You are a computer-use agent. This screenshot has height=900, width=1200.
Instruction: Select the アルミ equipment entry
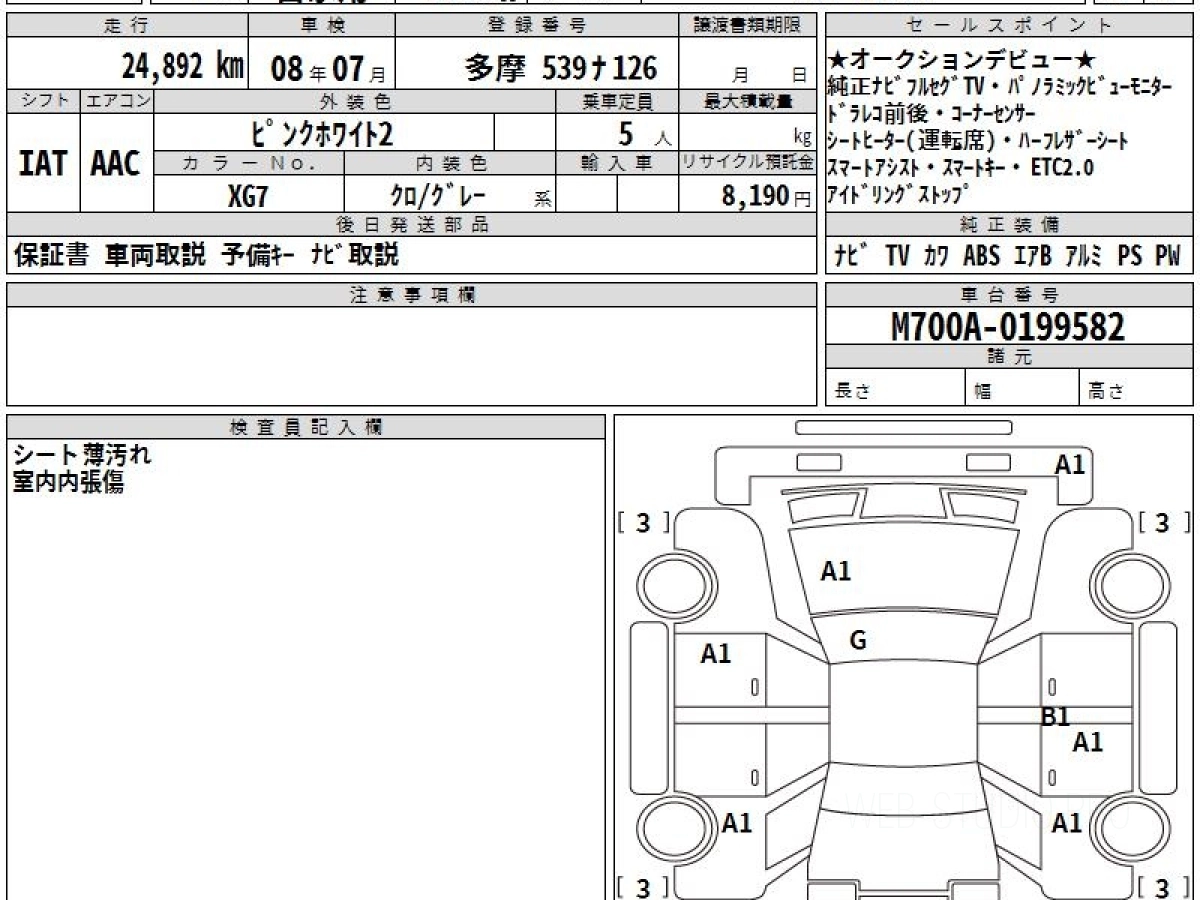(x=1084, y=256)
